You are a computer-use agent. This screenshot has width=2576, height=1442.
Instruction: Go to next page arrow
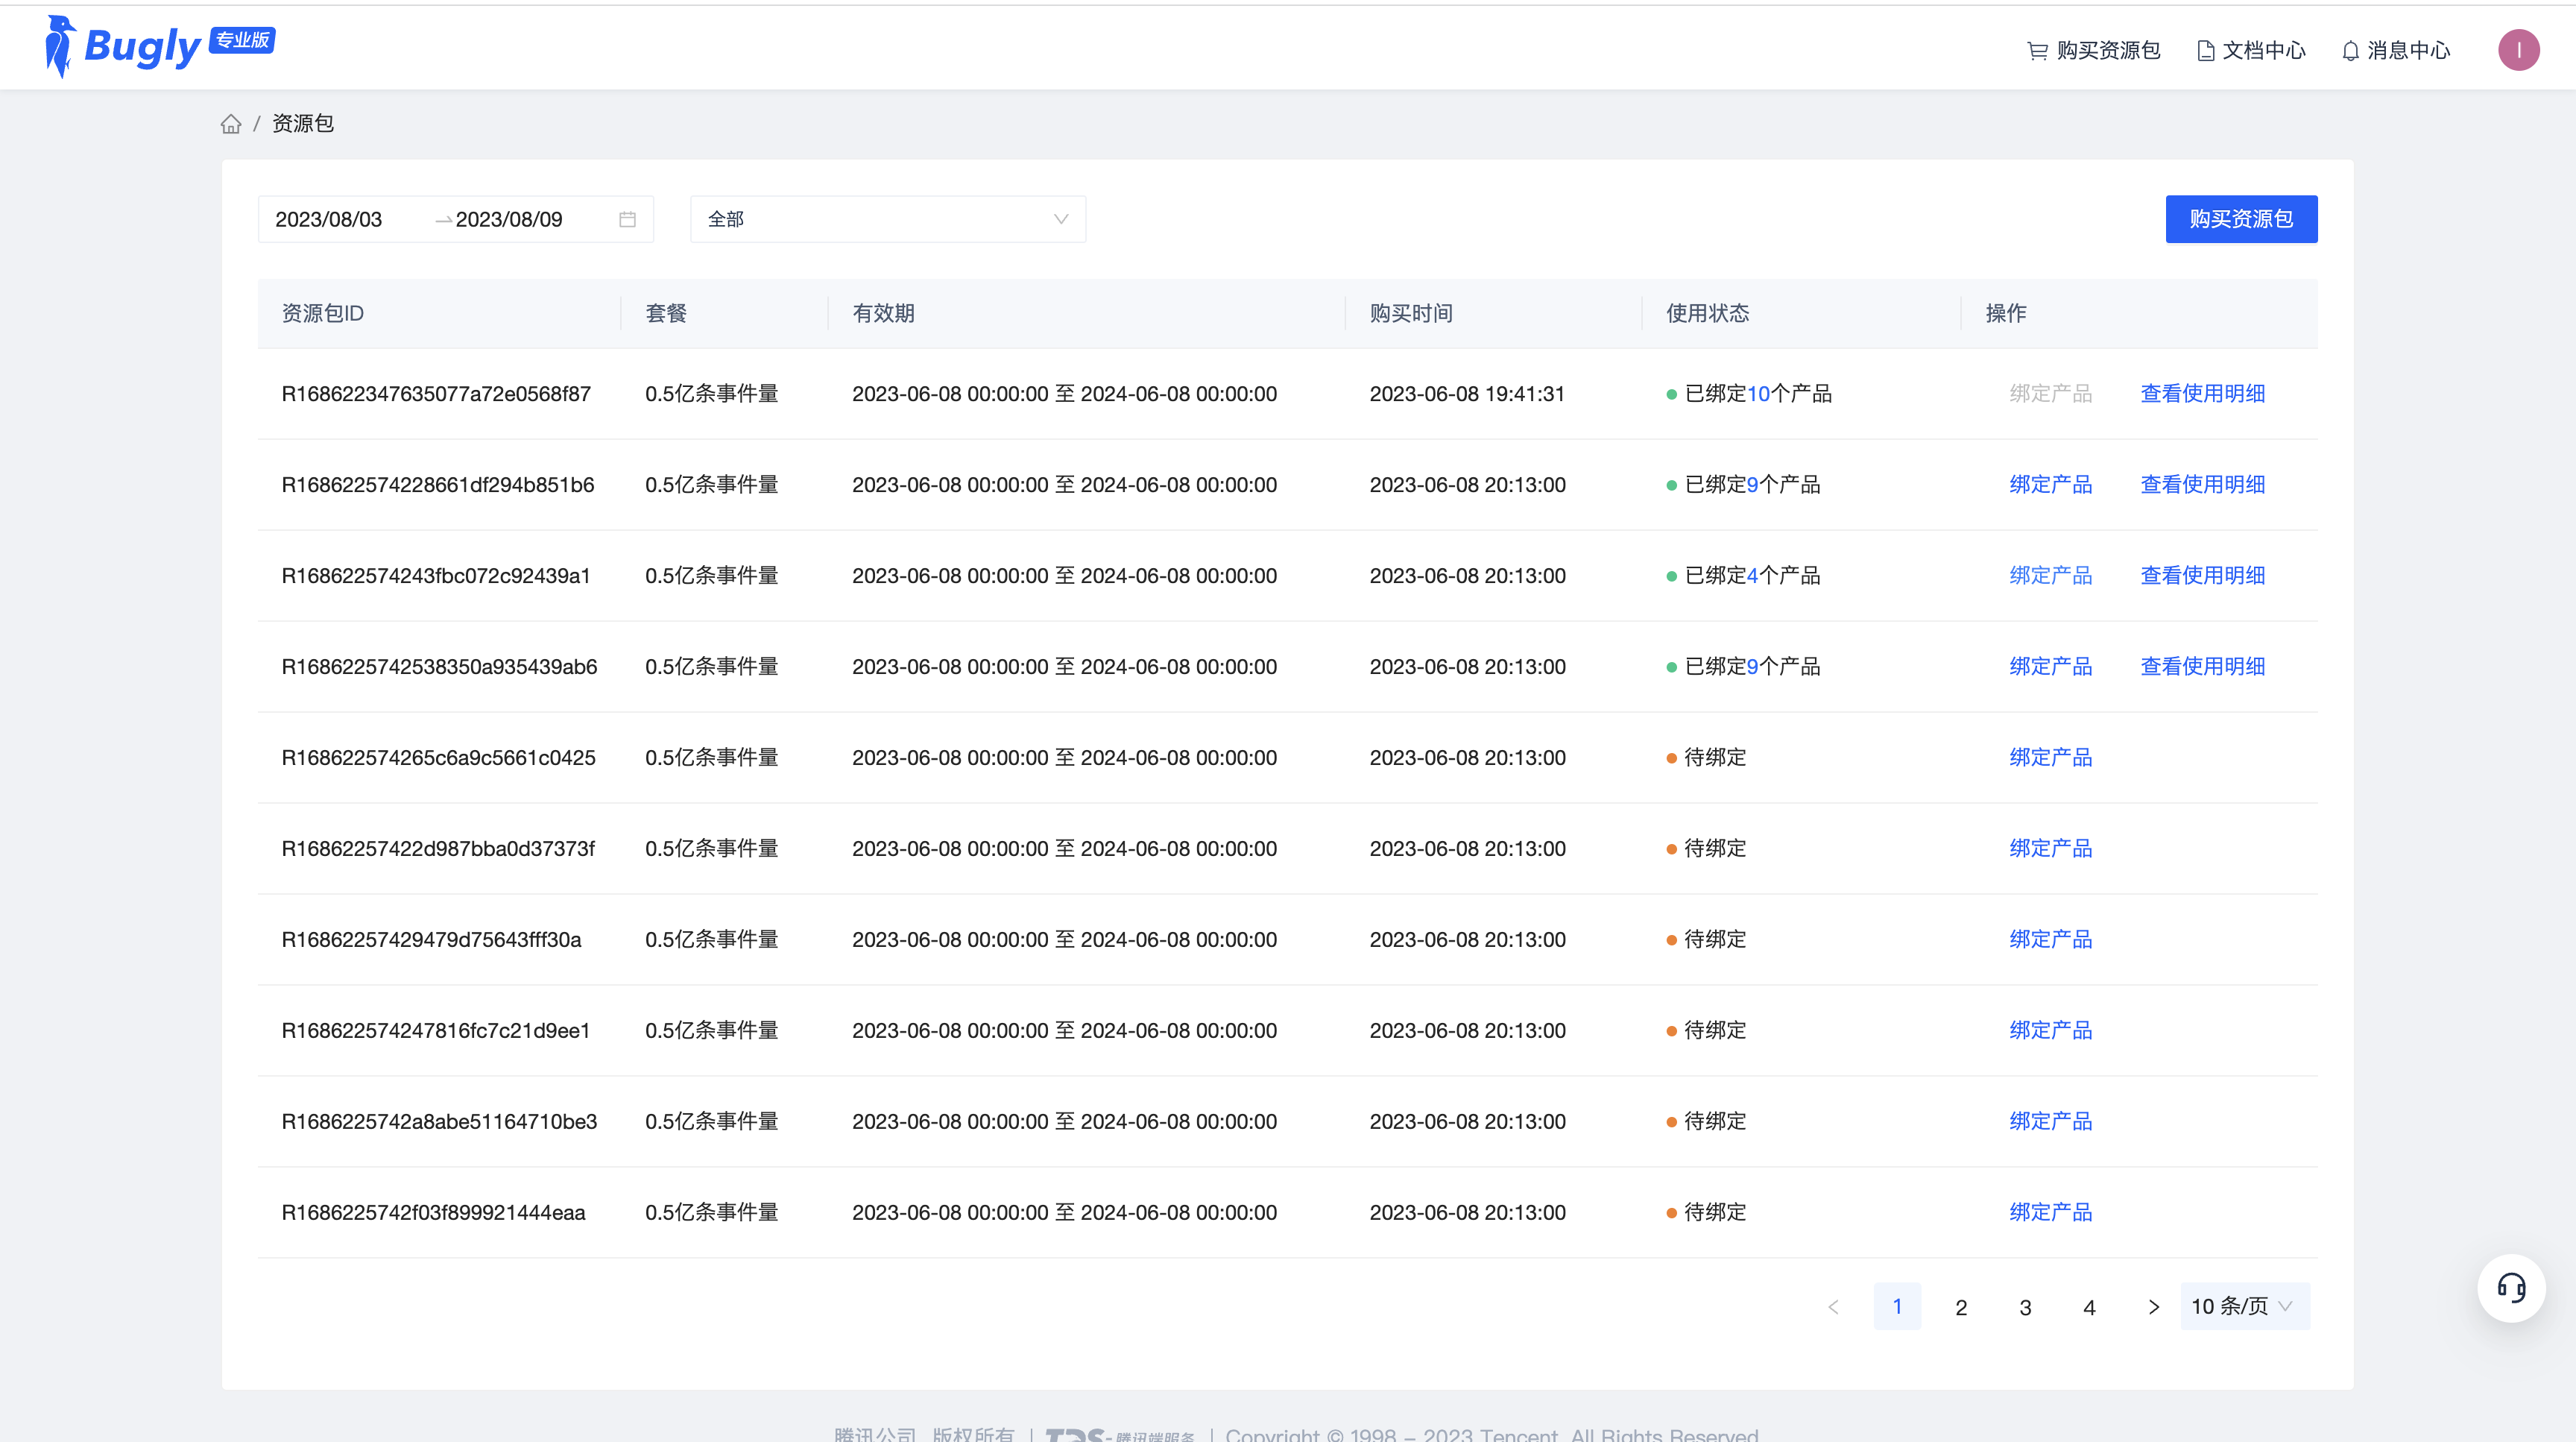pyautogui.click(x=2153, y=1307)
